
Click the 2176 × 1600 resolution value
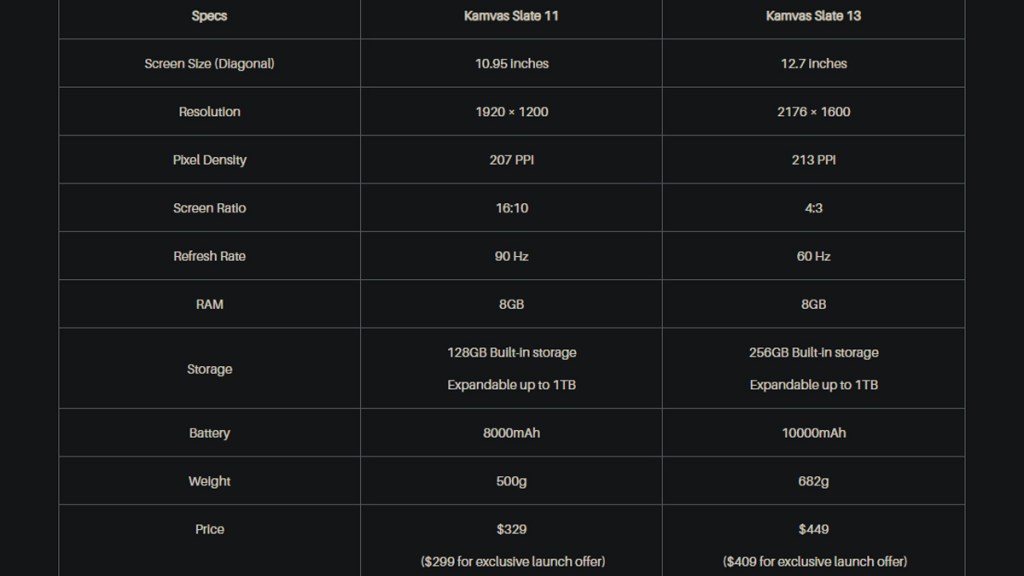pos(813,112)
